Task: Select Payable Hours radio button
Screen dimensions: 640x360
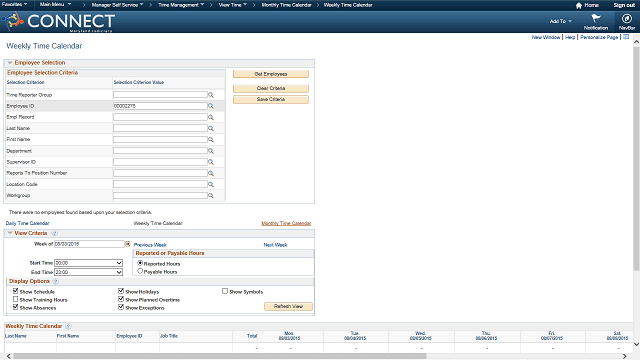Action: [x=140, y=271]
